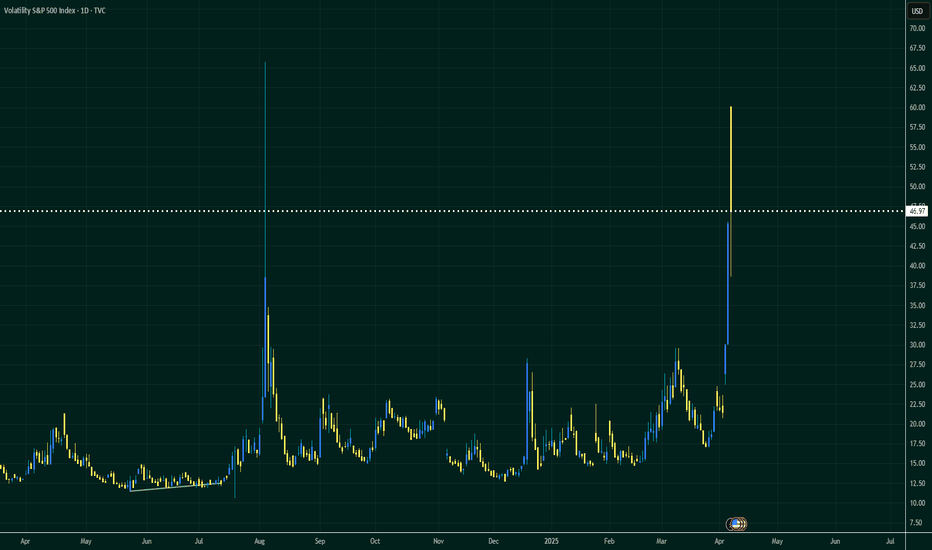The width and height of the screenshot is (932, 550).
Task: Click the 15.00 price axis label
Action: [x=918, y=463]
